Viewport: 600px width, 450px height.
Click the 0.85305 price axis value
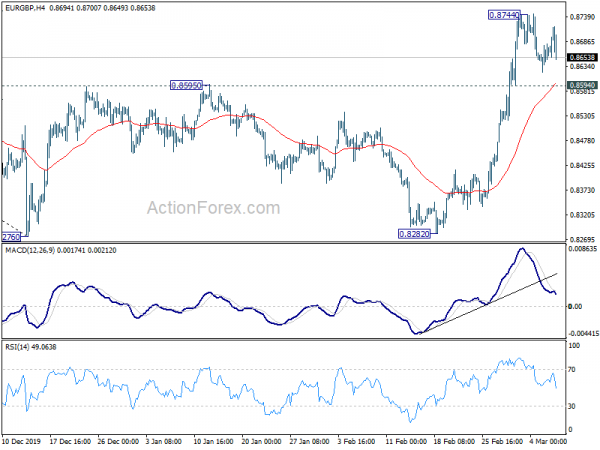(582, 116)
